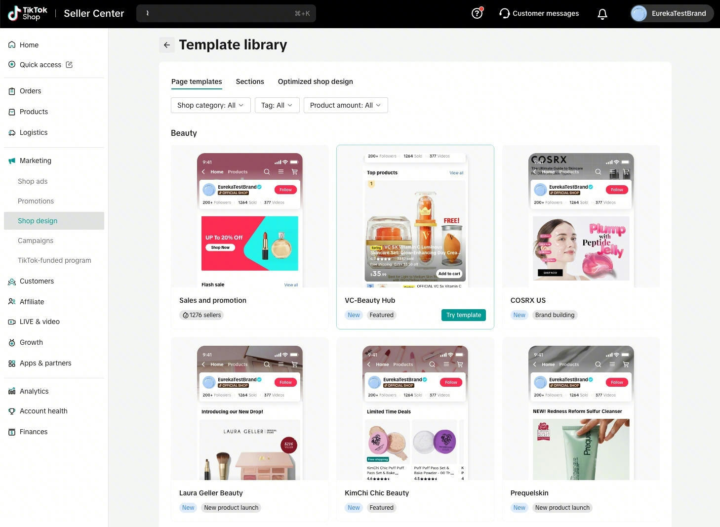
Task: Click the Home icon in sidebar
Action: [12, 45]
